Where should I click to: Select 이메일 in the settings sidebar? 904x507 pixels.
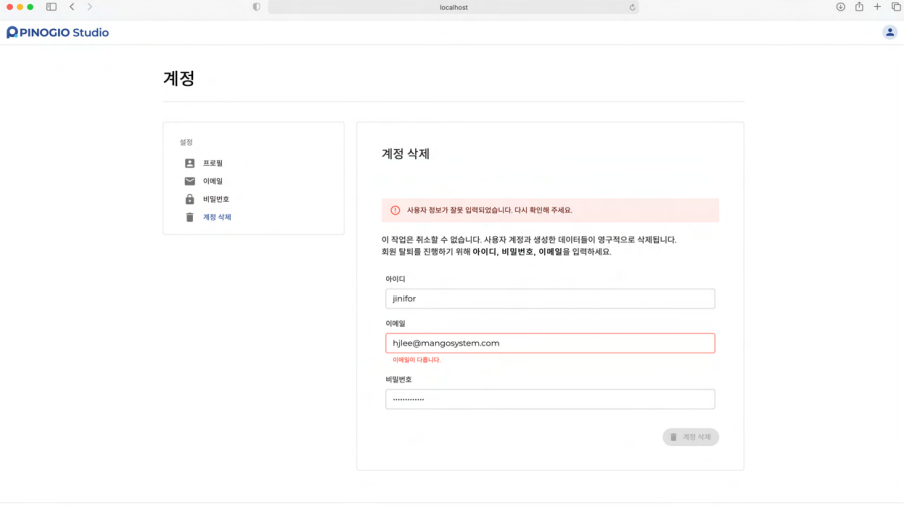[x=212, y=181]
